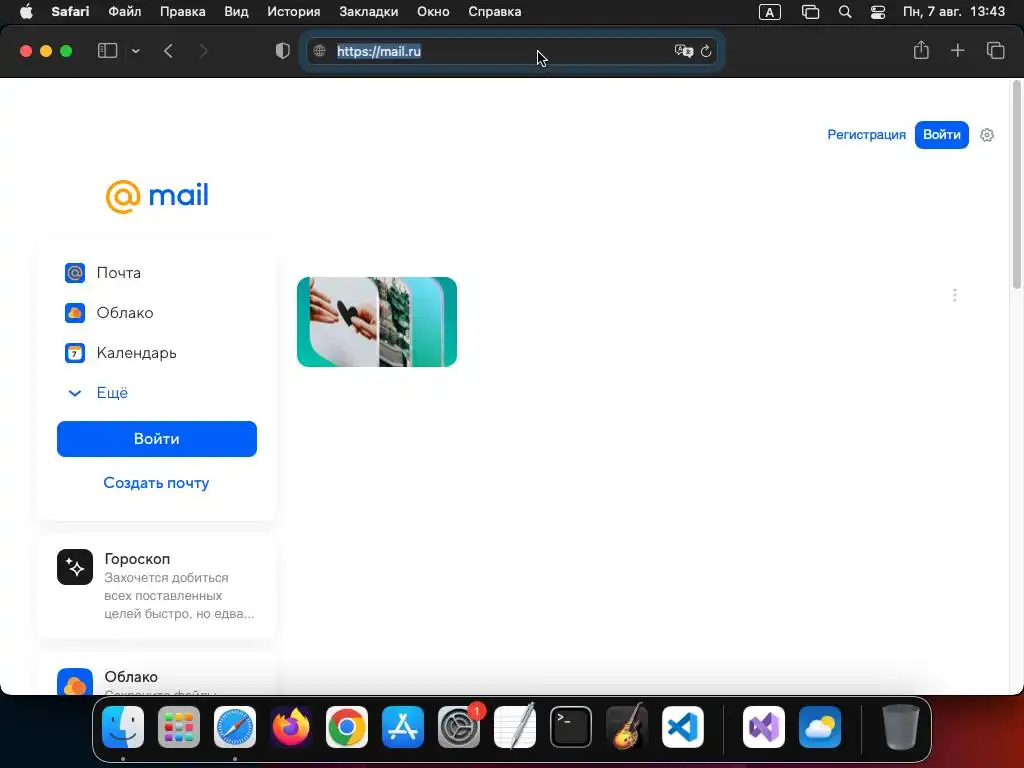Open Control Center icon
Viewport: 1024px width, 768px height.
tap(878, 12)
